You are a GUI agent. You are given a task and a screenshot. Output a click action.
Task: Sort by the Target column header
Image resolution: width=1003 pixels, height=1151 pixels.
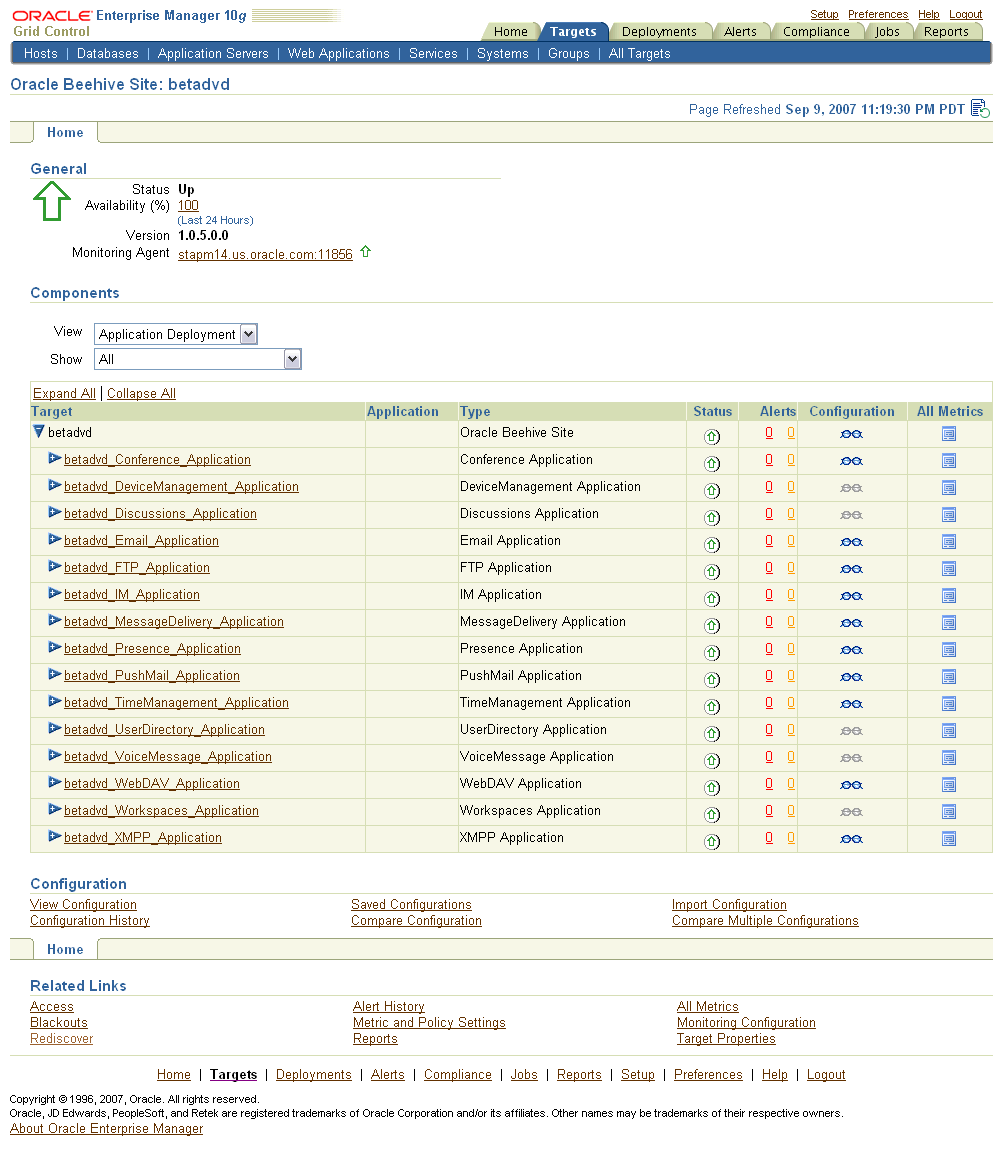click(51, 412)
